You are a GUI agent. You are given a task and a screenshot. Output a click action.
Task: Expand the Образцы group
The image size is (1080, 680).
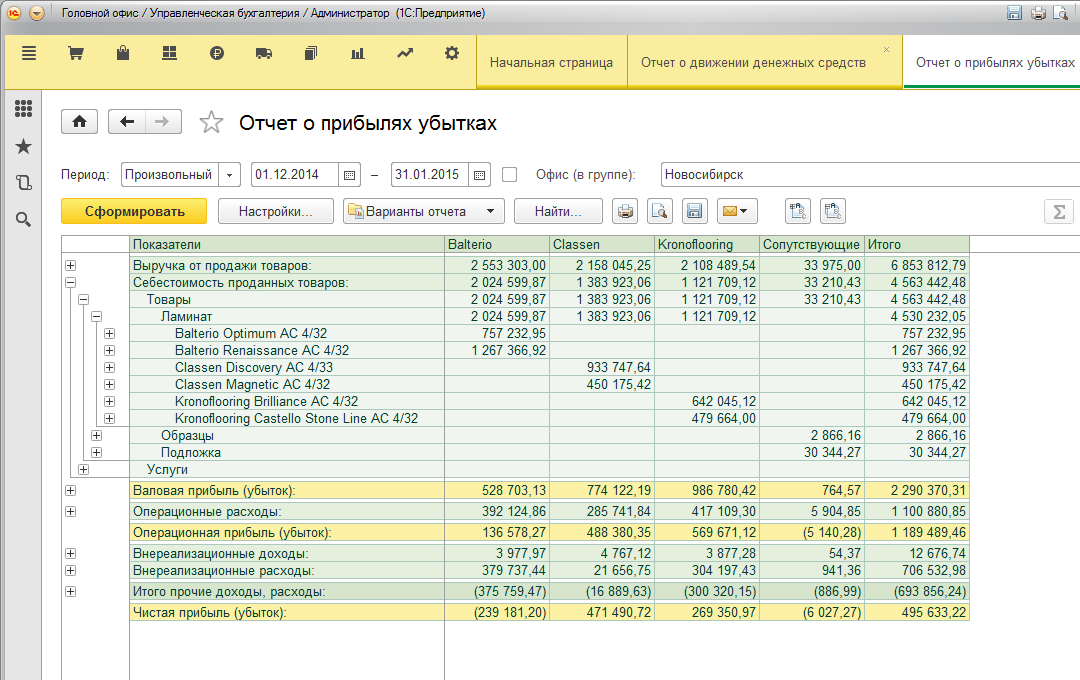pos(96,435)
